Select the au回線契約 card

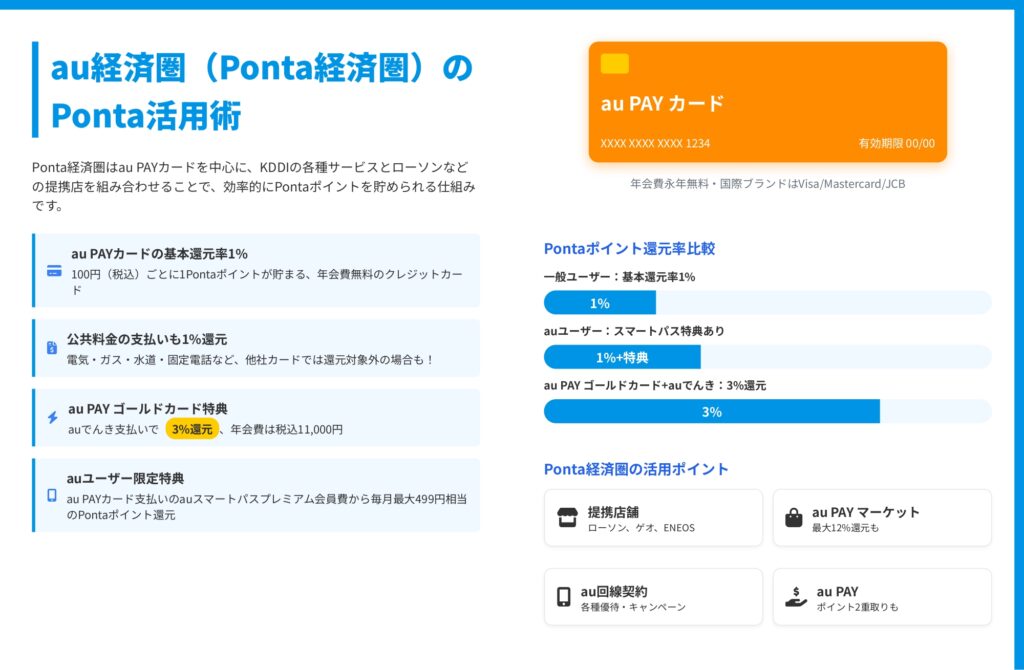653,597
